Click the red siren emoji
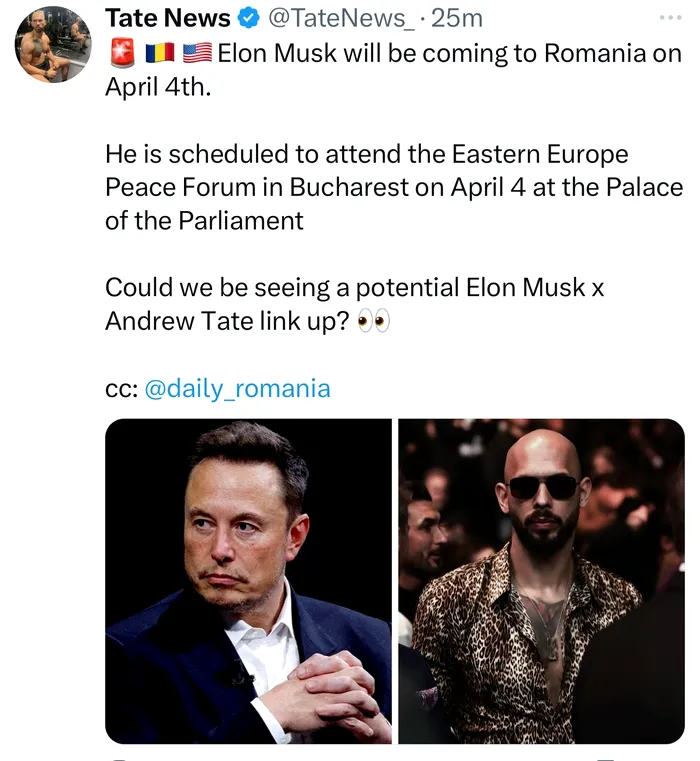The height and width of the screenshot is (761, 700). 121,53
